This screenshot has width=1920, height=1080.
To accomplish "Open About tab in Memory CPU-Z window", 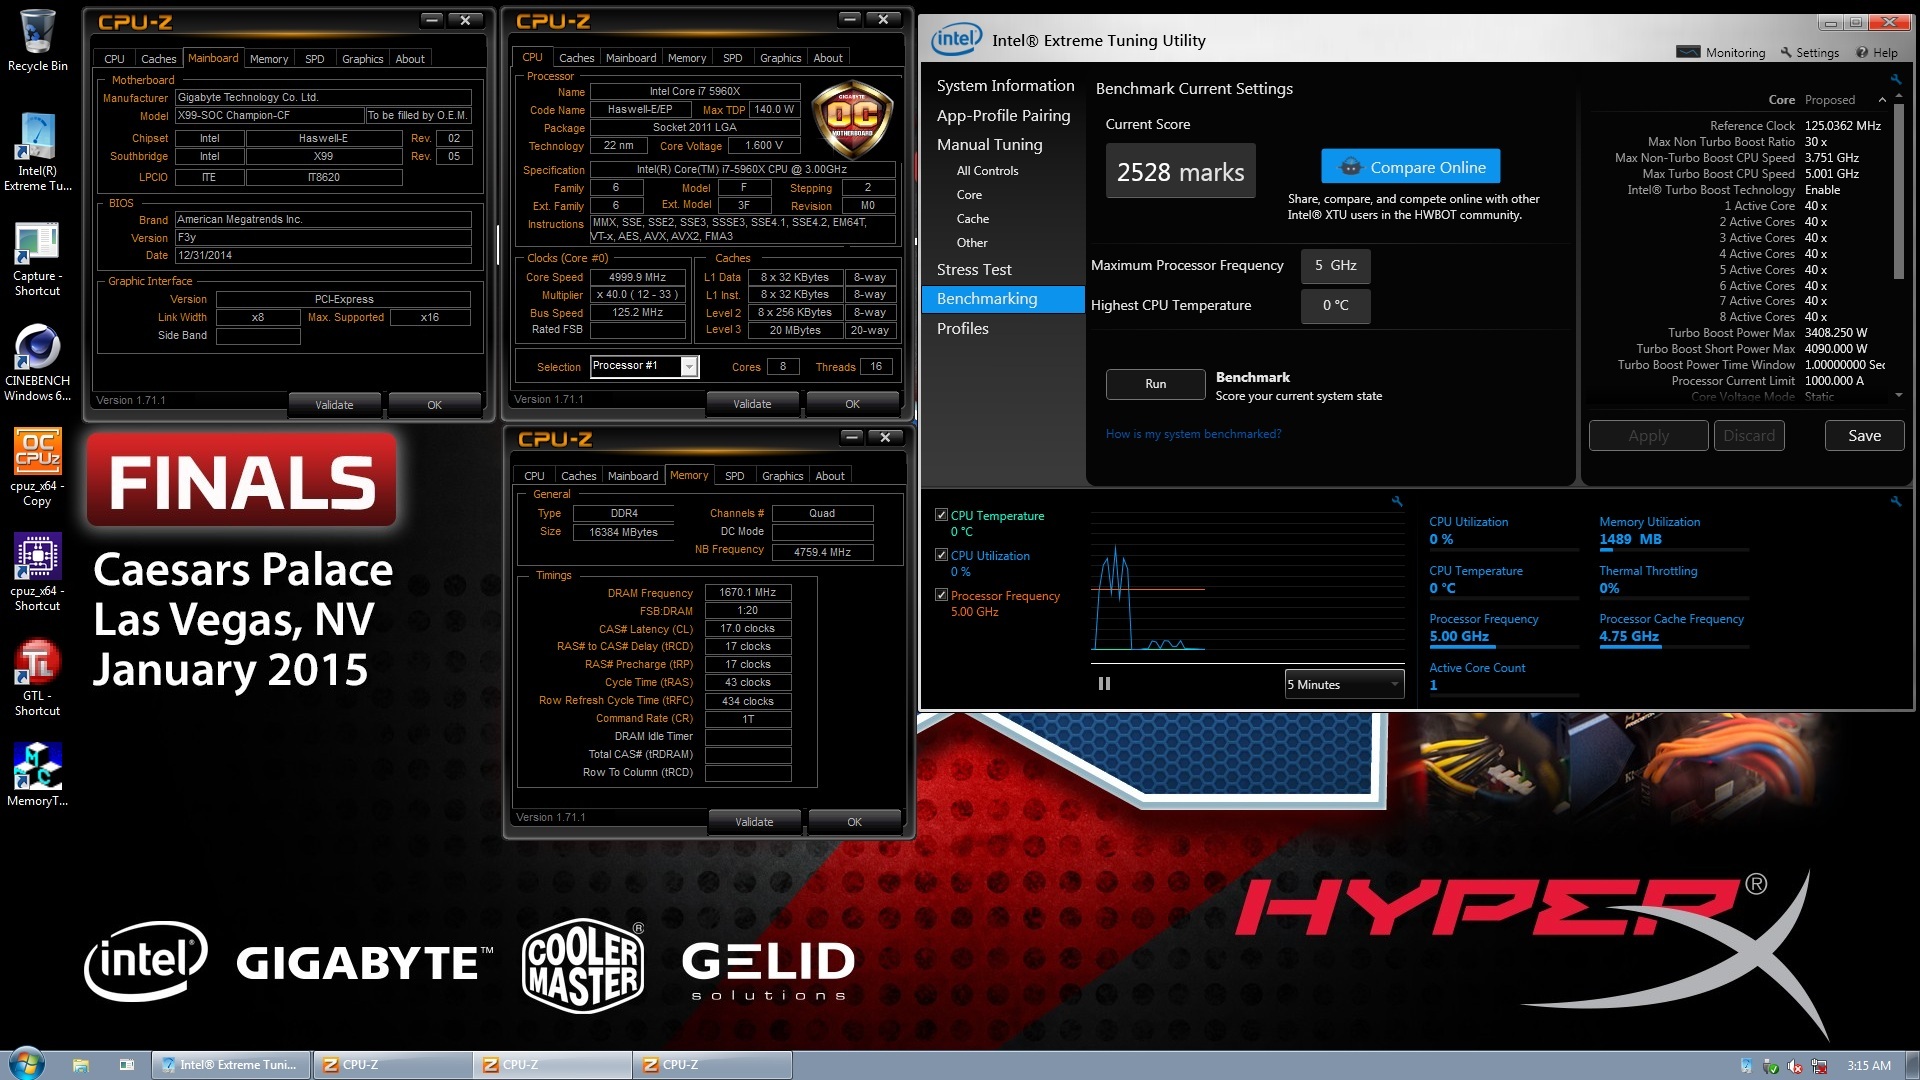I will (830, 476).
